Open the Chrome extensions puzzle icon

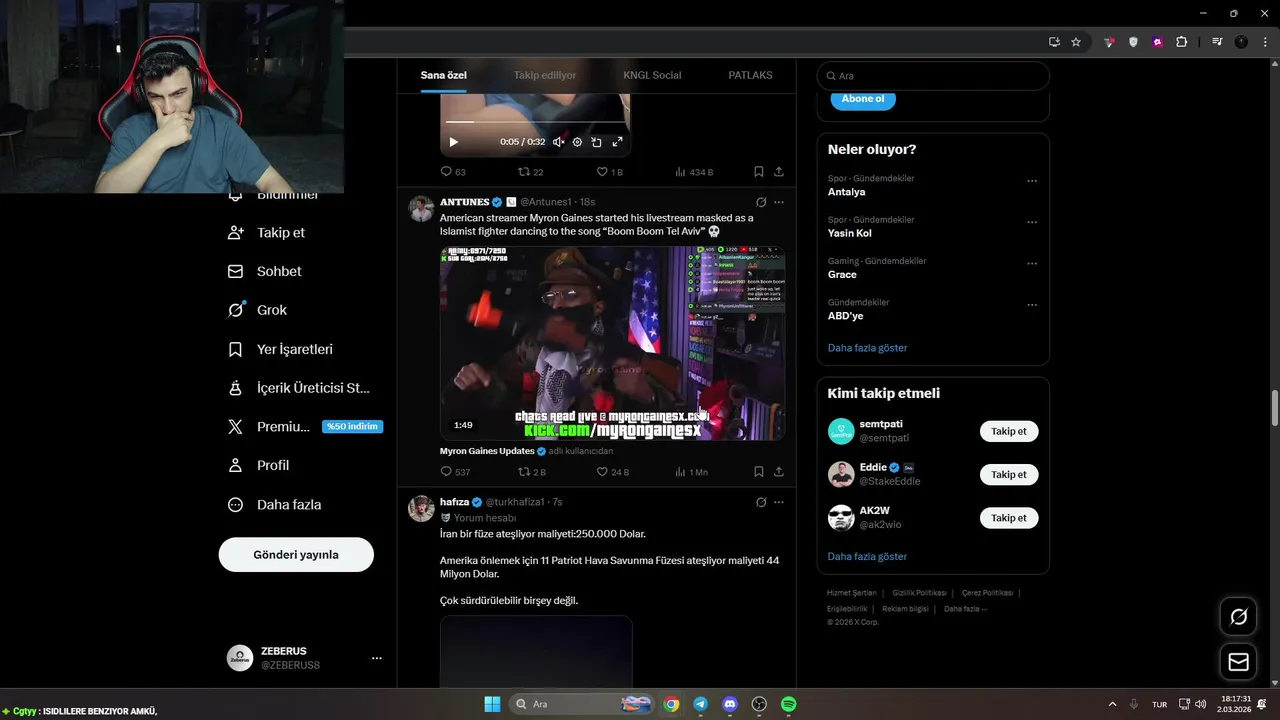point(1182,42)
